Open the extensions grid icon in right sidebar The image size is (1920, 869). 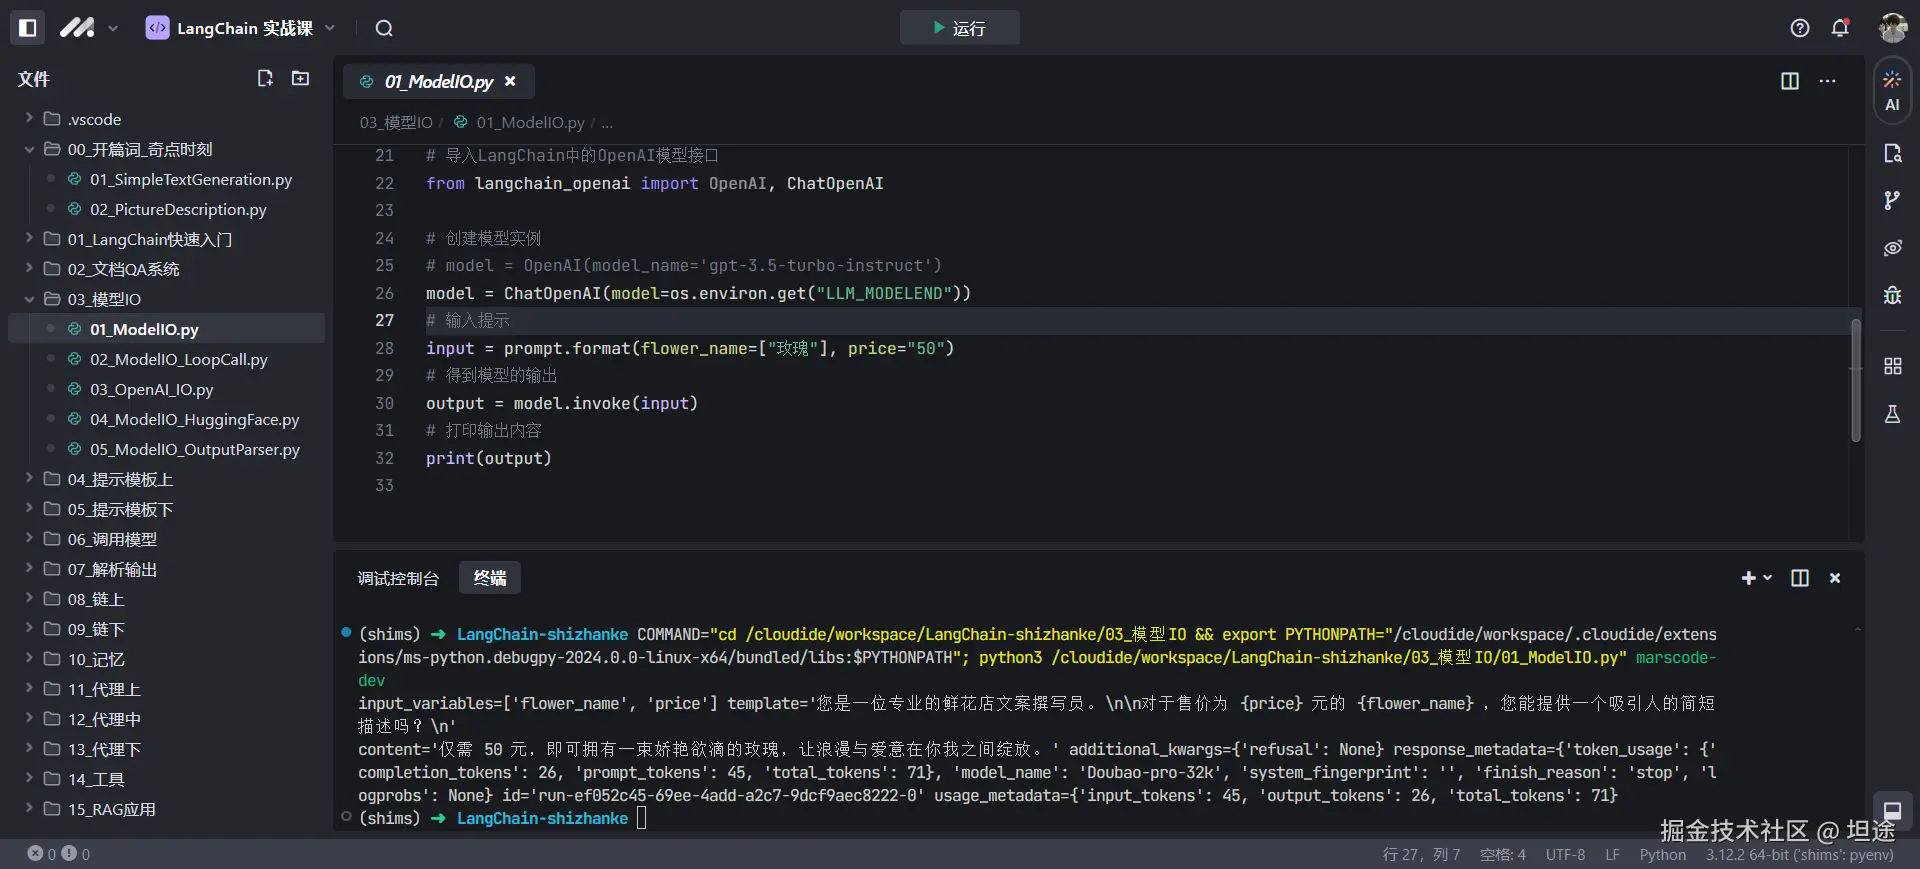(1892, 366)
